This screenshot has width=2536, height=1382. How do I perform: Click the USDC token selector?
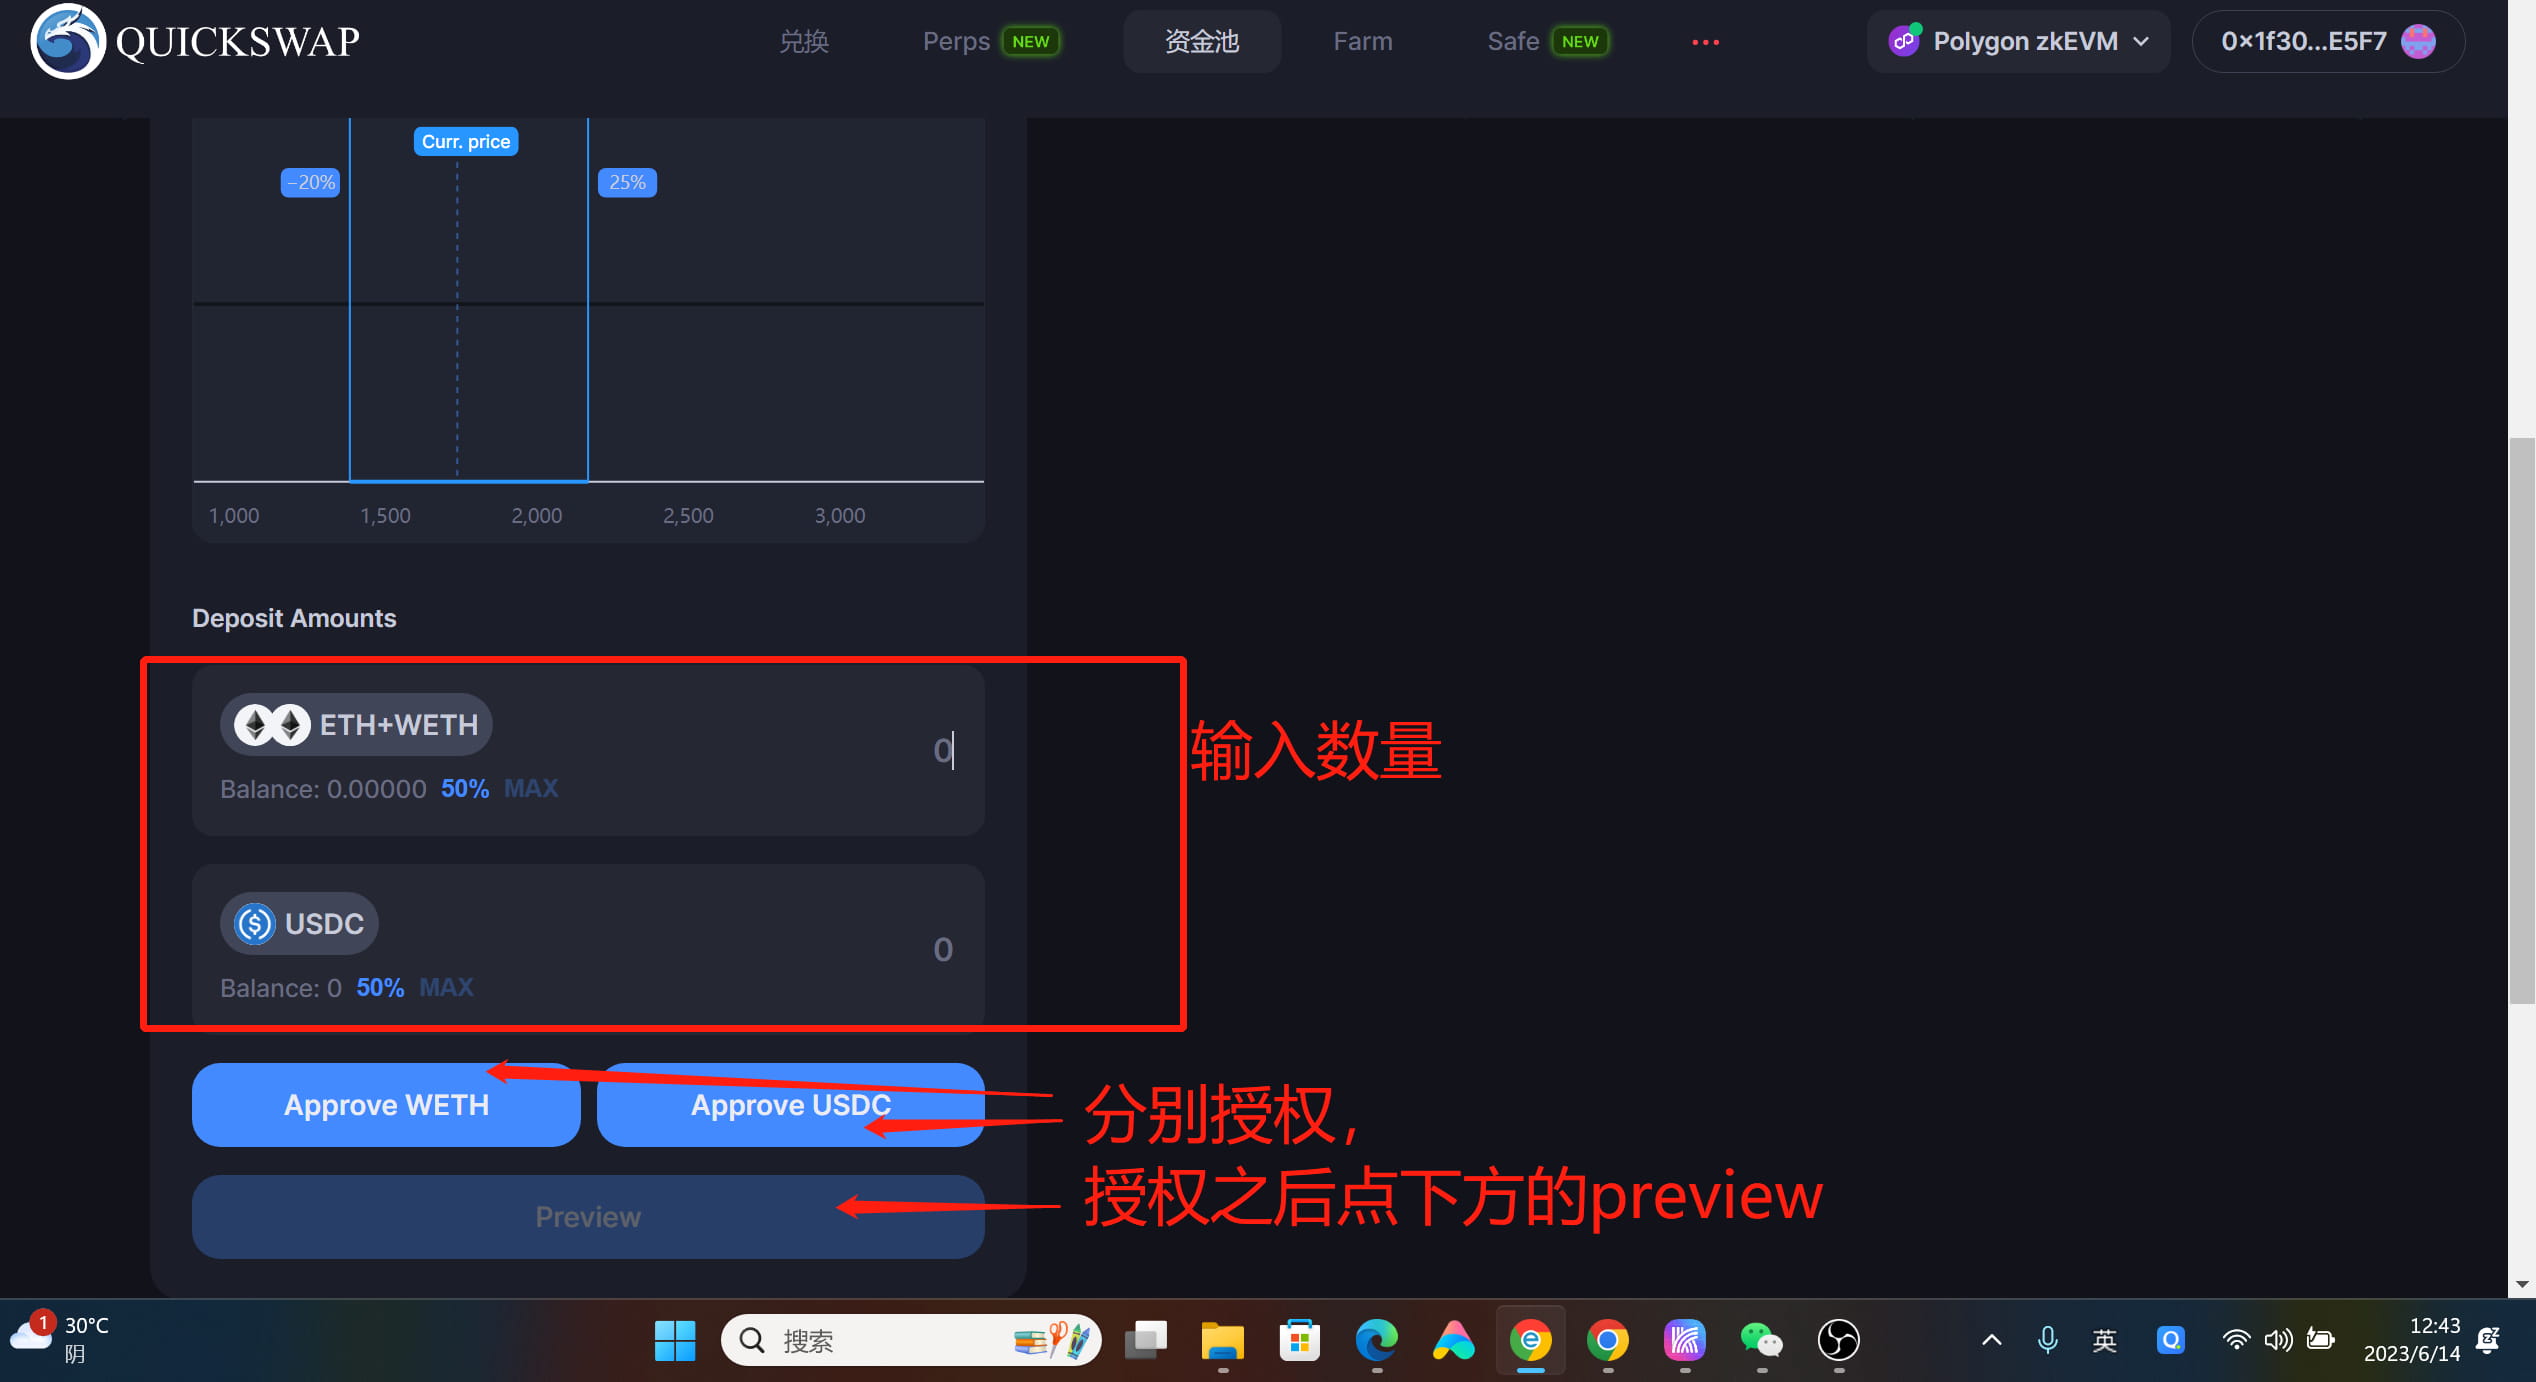(x=299, y=923)
